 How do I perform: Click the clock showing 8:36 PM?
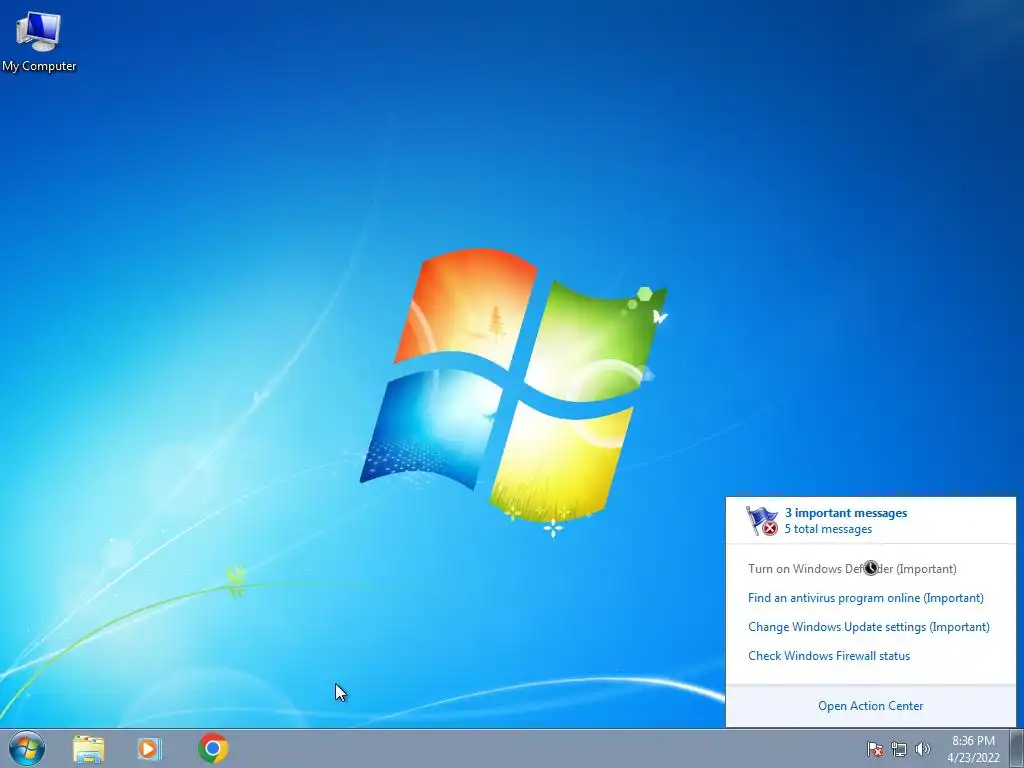pyautogui.click(x=973, y=741)
